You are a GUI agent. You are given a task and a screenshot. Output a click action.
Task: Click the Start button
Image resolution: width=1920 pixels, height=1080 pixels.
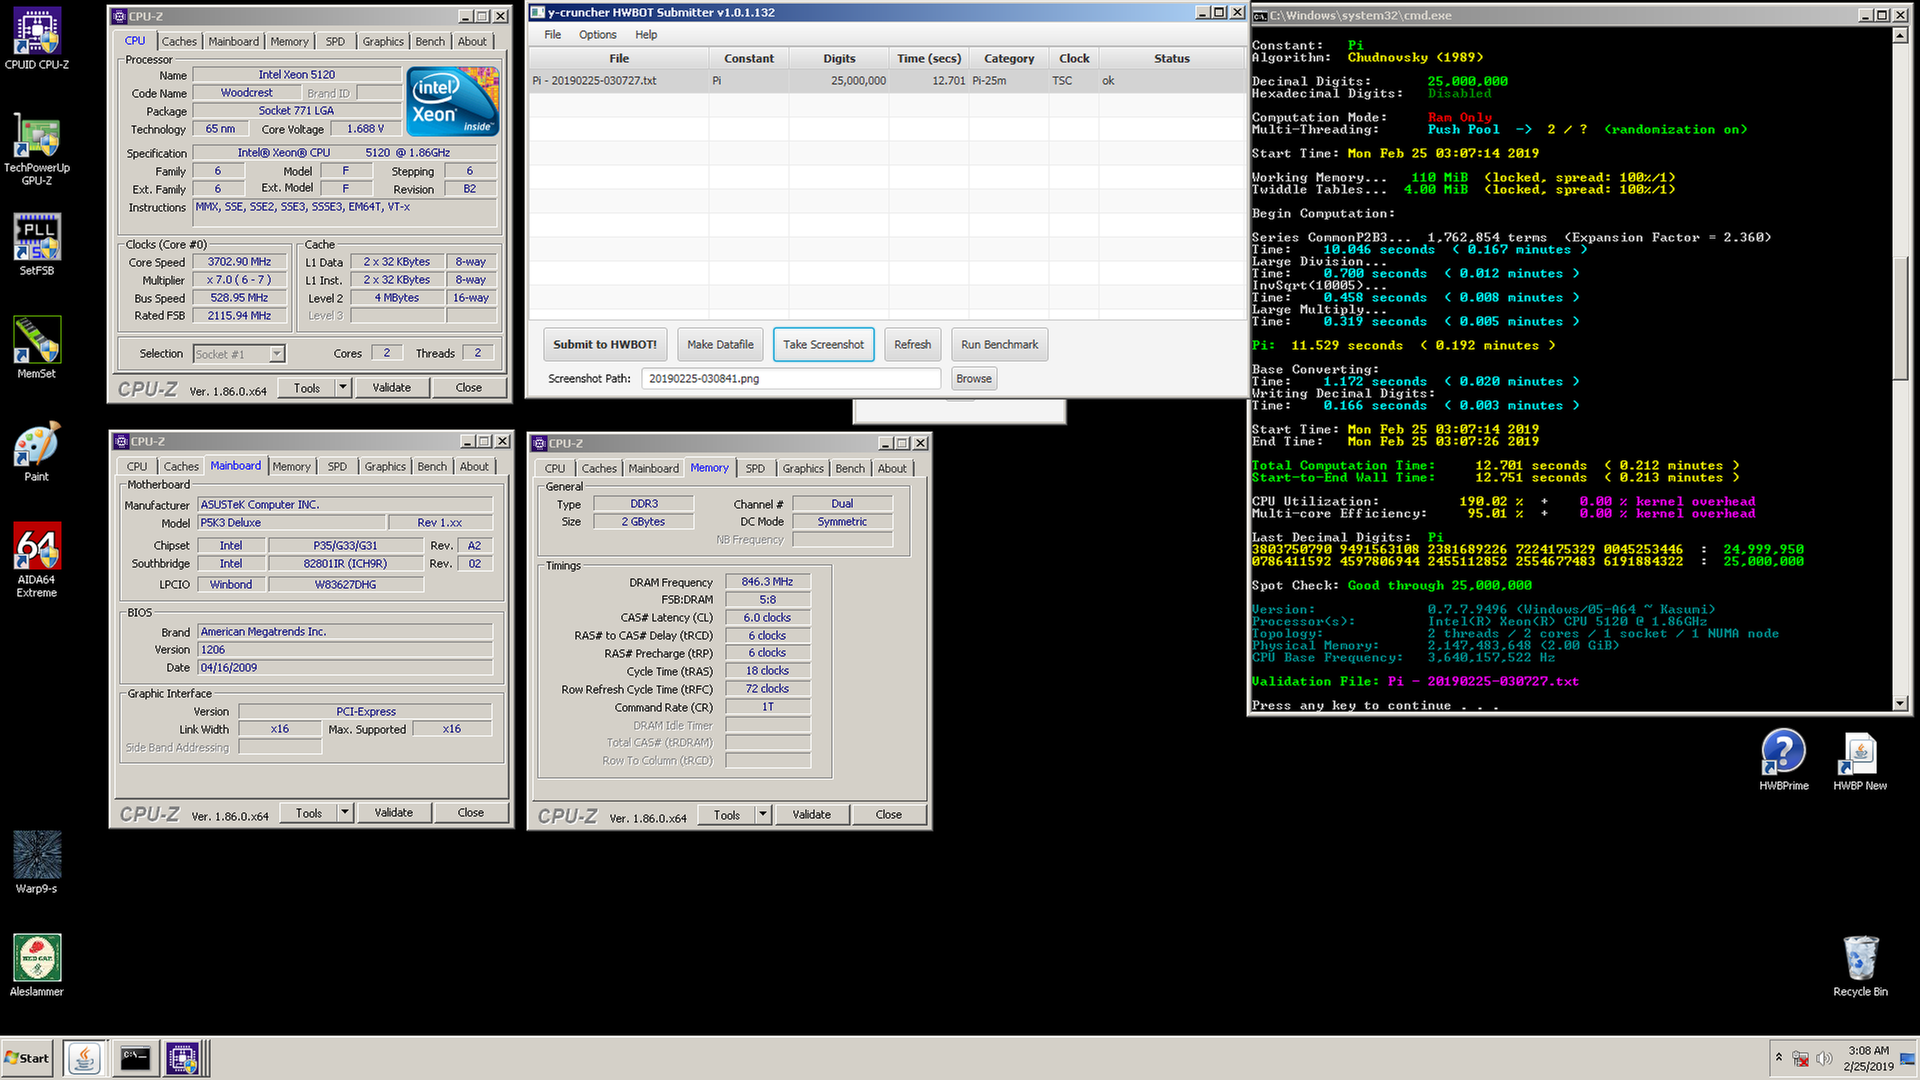(27, 1058)
